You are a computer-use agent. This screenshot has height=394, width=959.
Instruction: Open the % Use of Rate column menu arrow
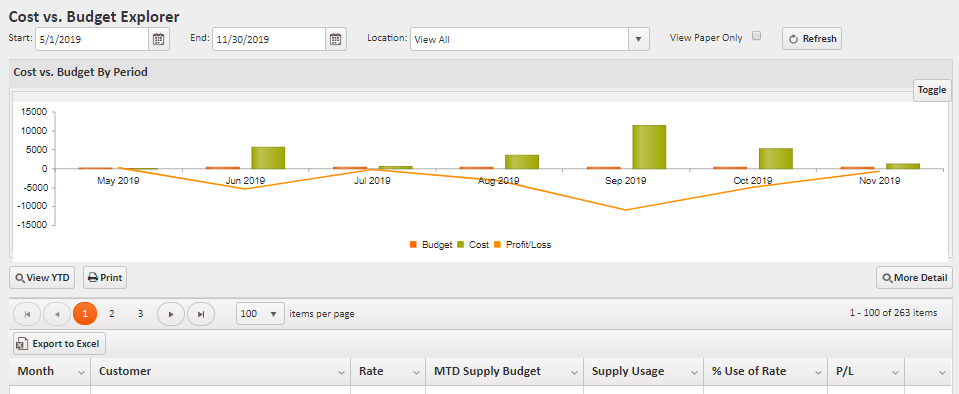point(818,372)
